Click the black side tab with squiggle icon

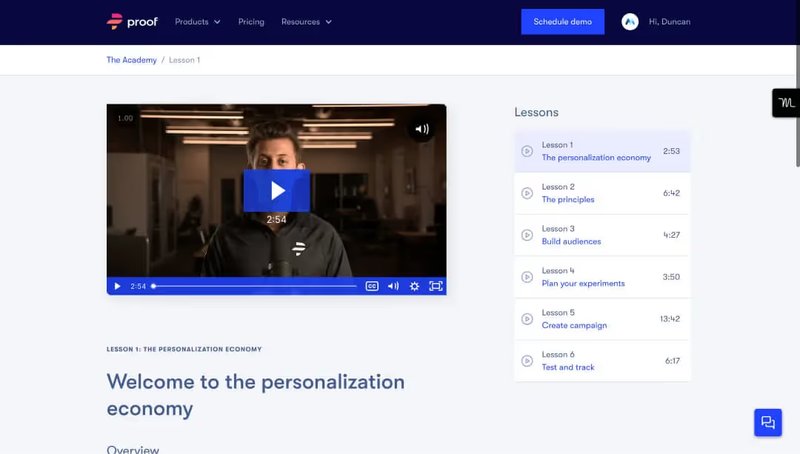786,103
